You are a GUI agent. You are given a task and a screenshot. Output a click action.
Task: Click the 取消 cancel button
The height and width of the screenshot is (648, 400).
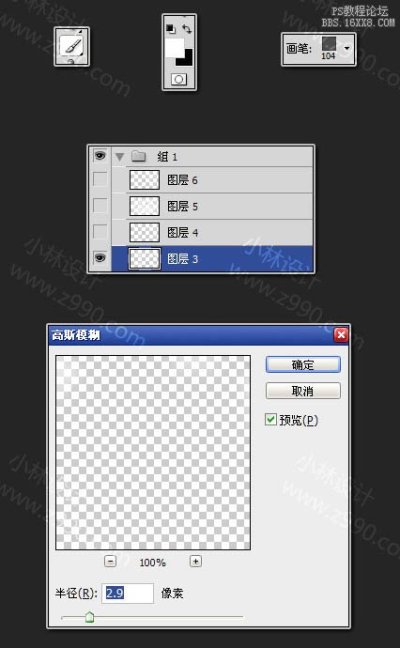(x=303, y=391)
